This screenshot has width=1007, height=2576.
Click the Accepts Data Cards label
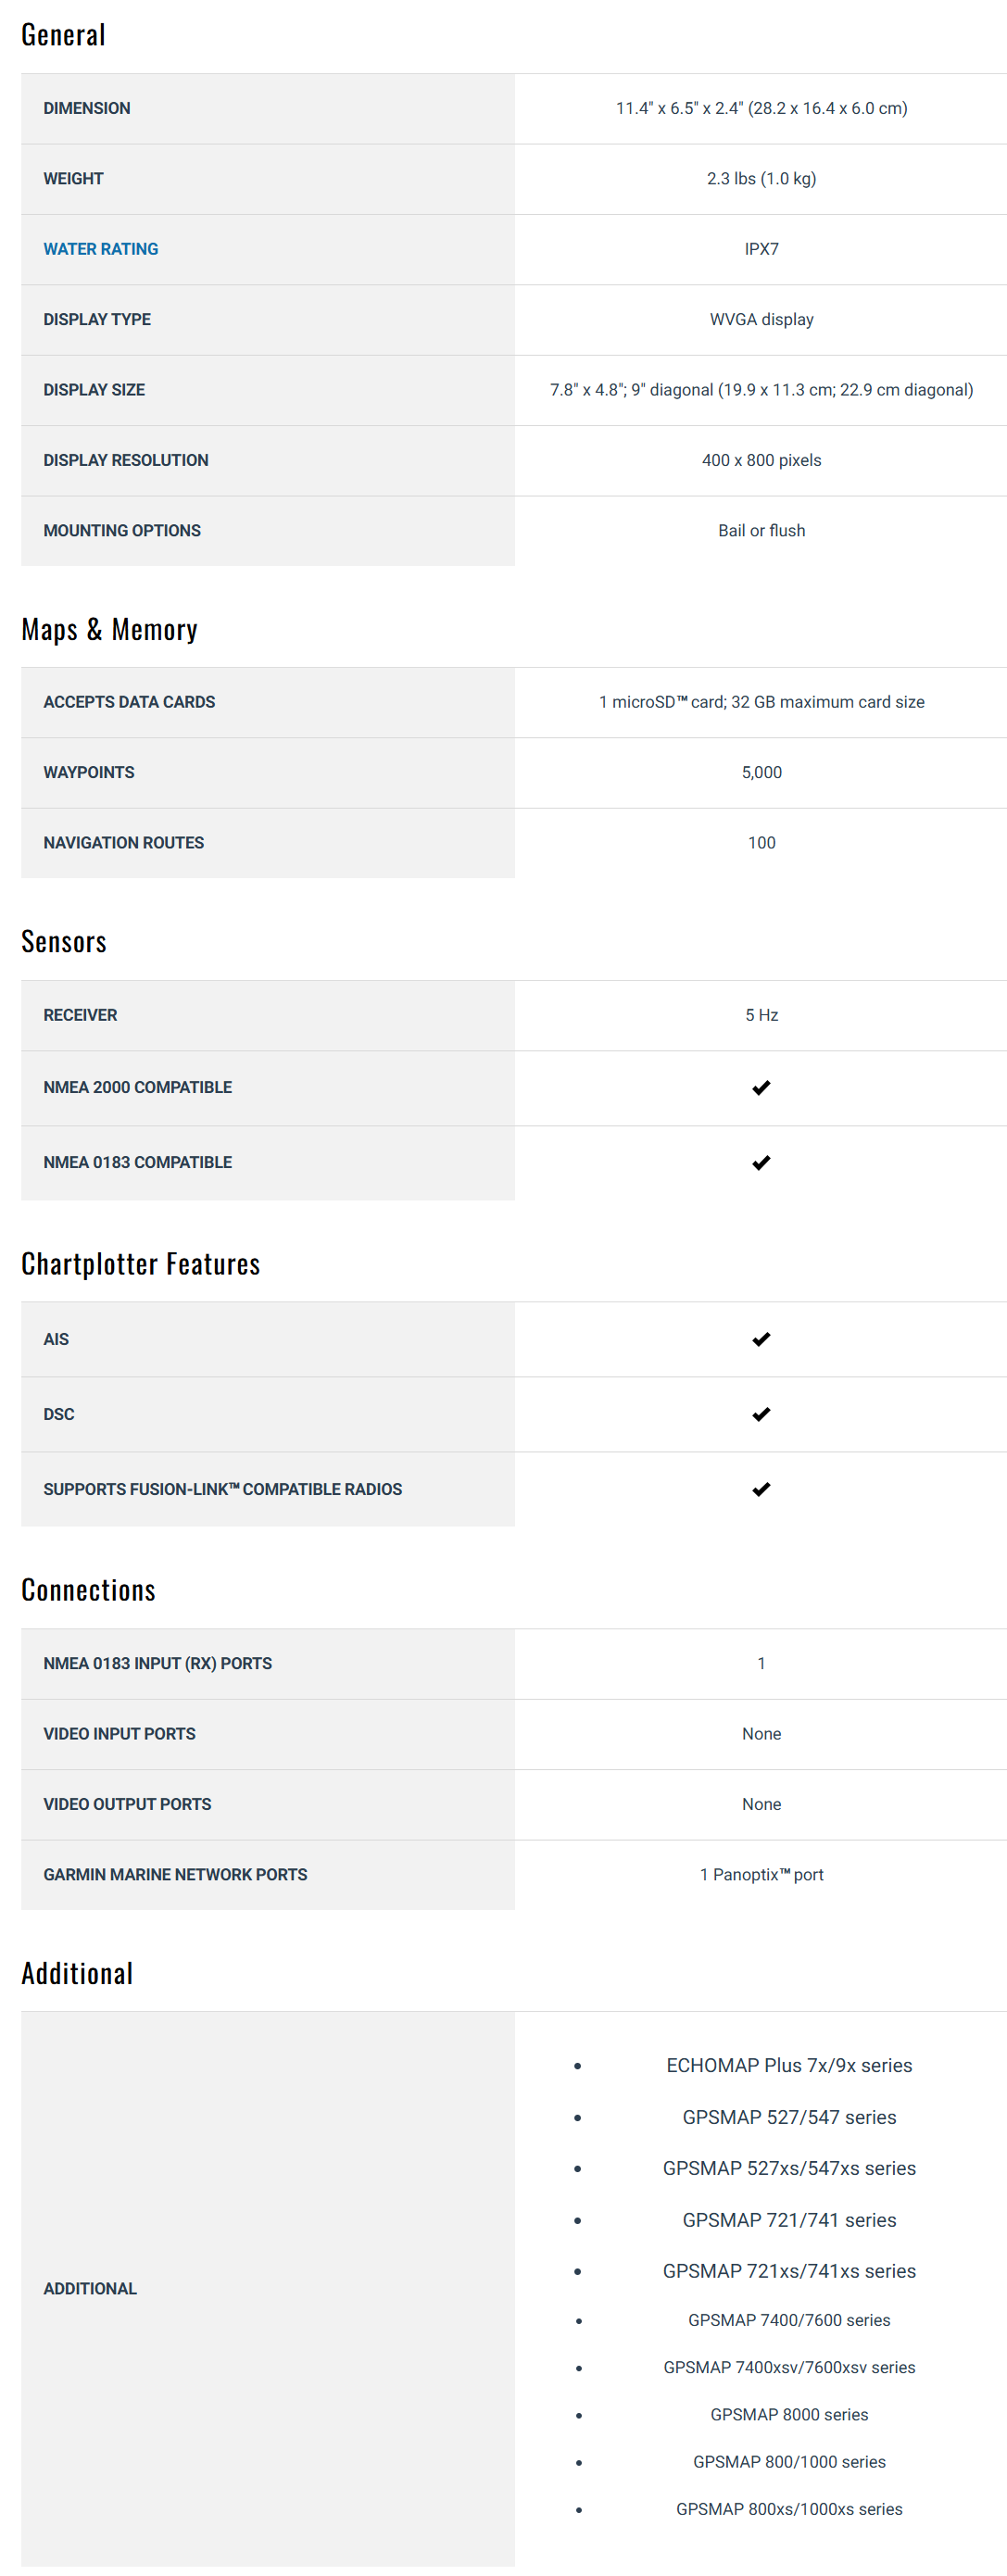tap(129, 702)
